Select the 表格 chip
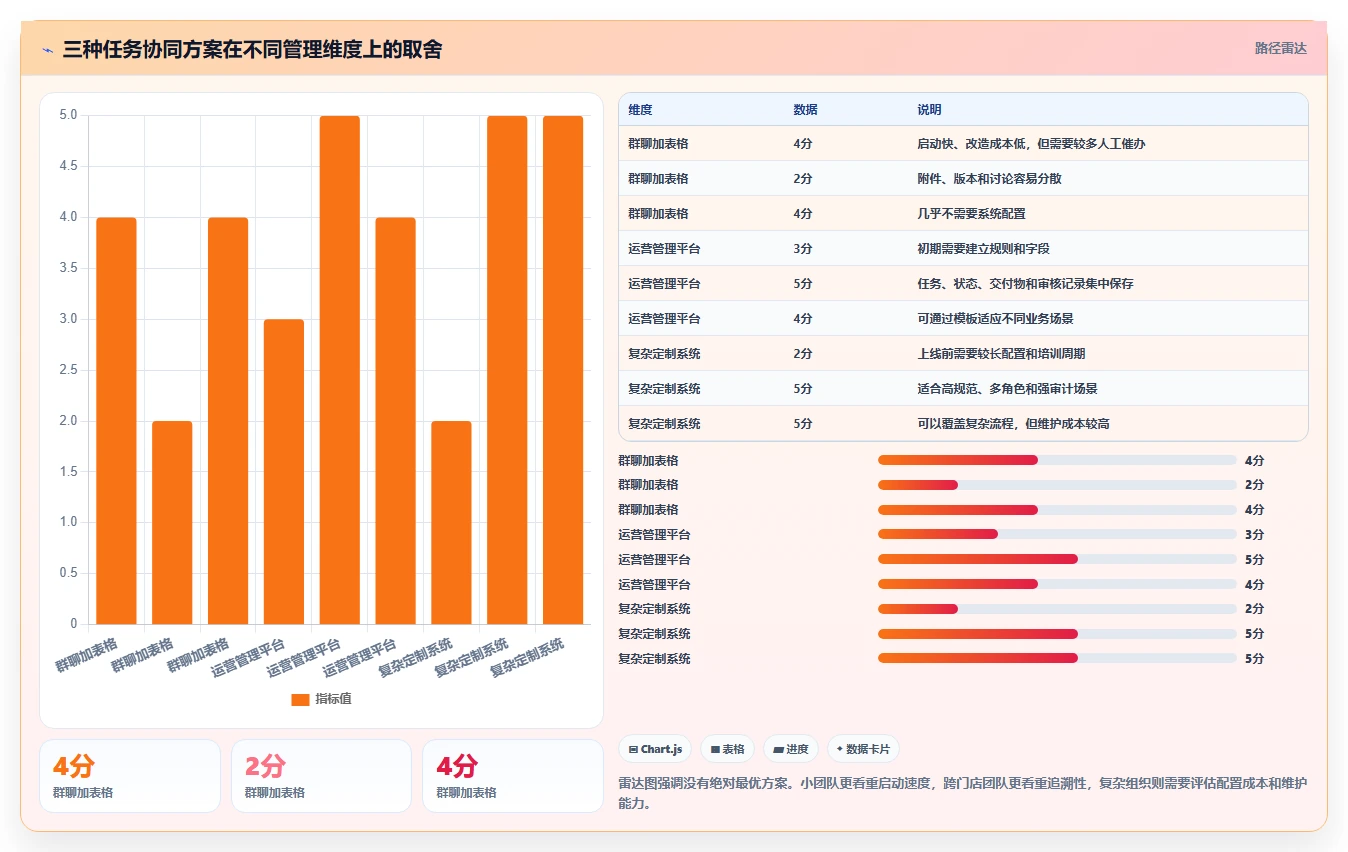 [x=727, y=749]
